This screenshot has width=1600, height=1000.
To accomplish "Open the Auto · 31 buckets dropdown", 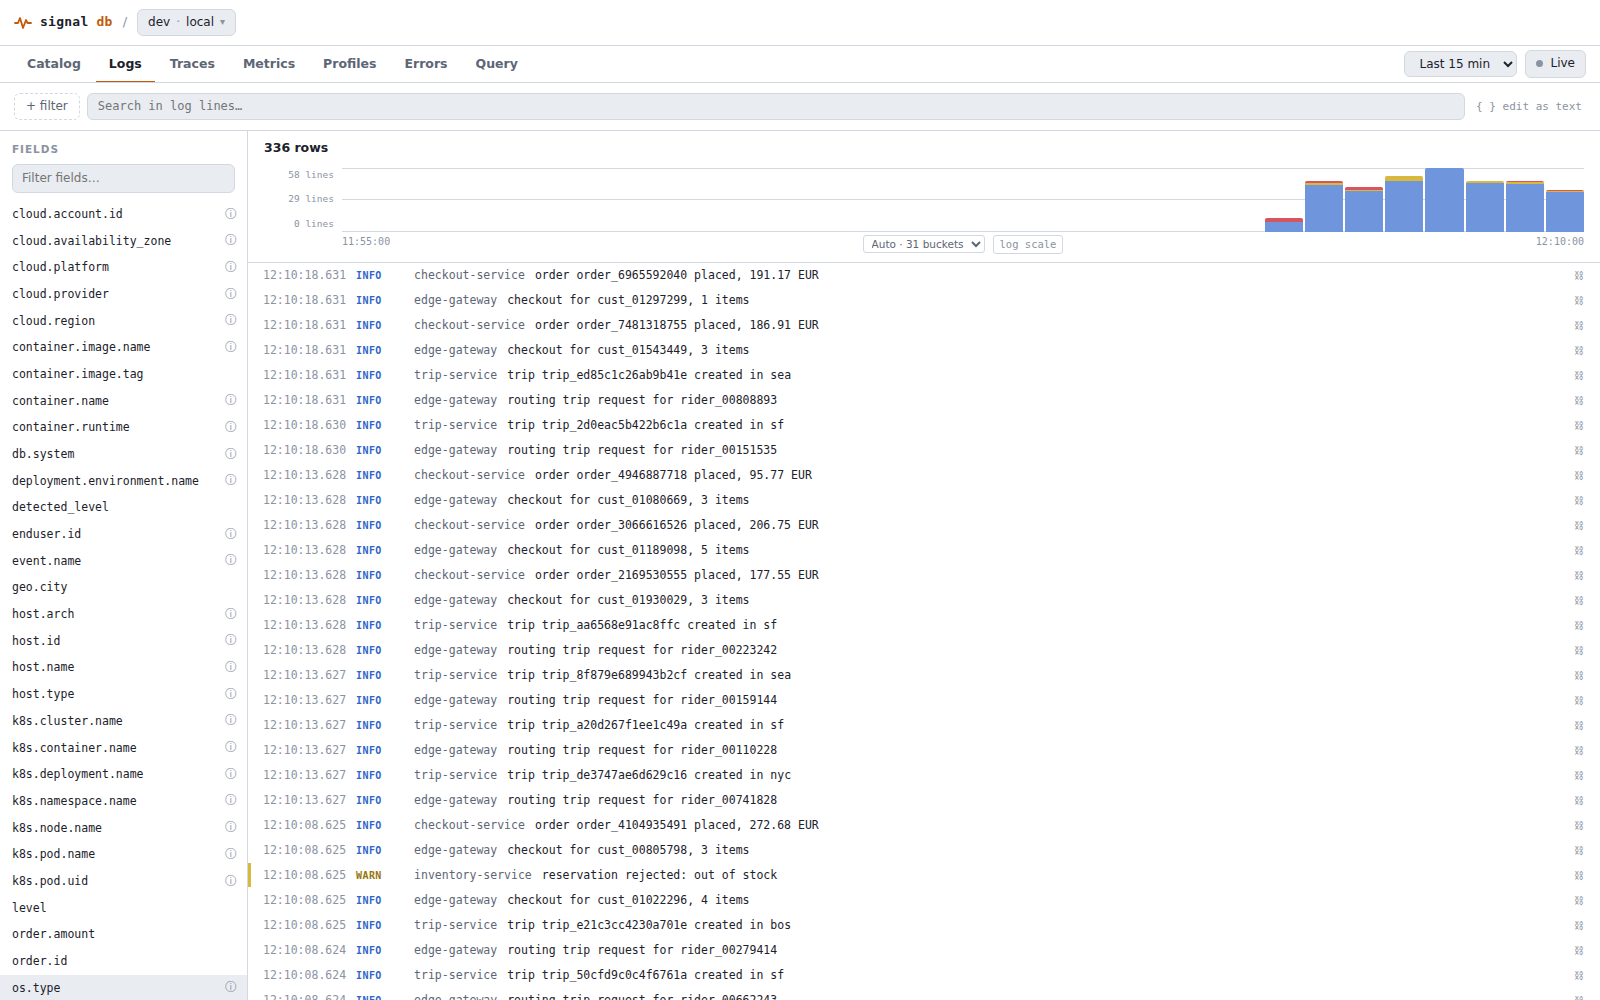I will coord(924,244).
